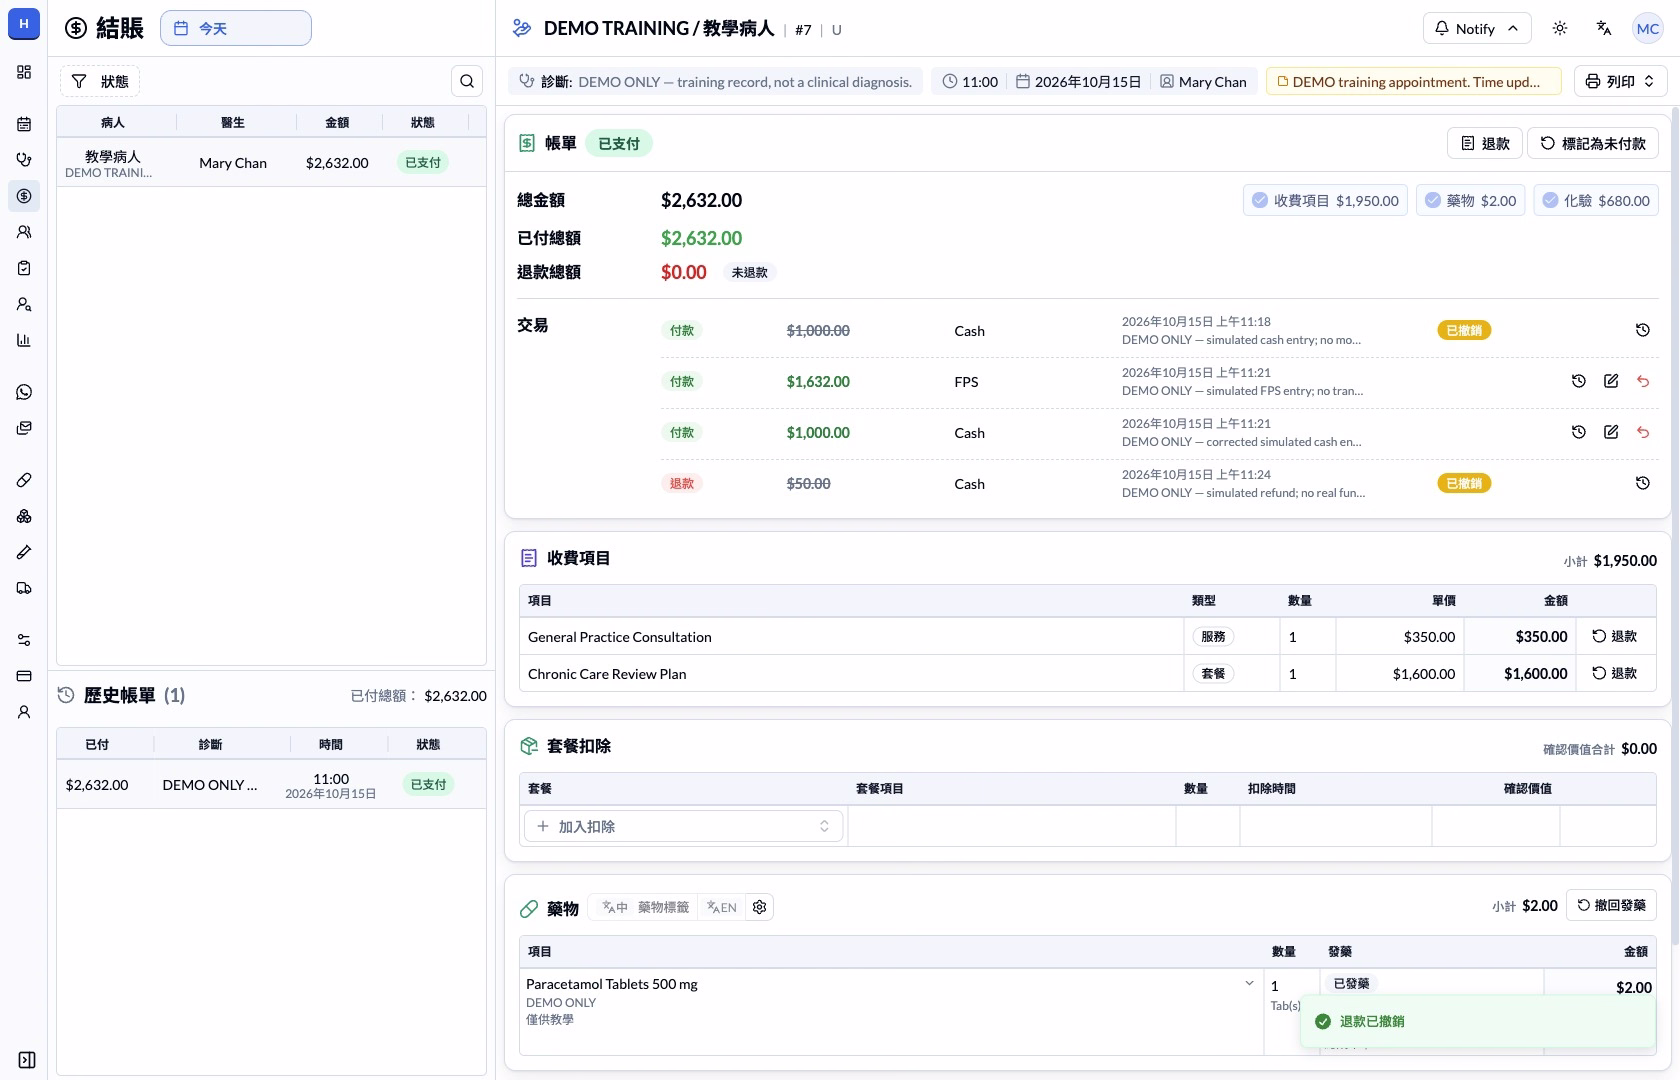Open the 今天 date picker
The width and height of the screenshot is (1680, 1080).
click(236, 28)
